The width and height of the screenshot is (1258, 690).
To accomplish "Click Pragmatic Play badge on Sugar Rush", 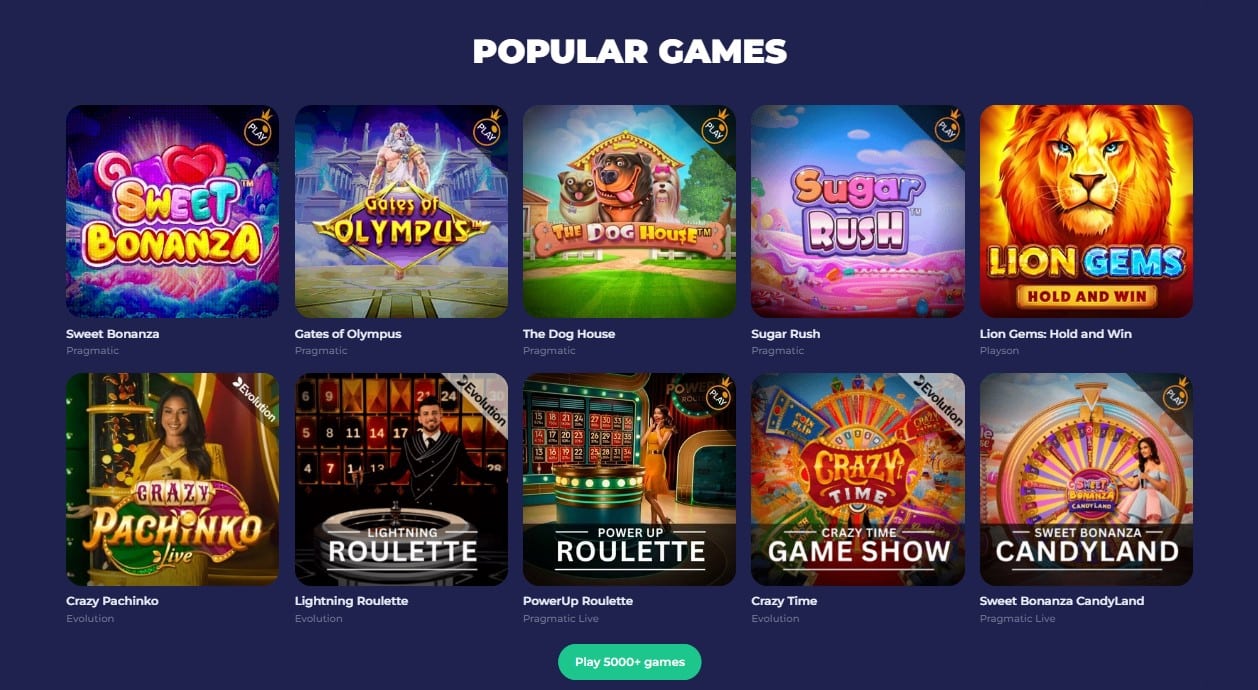I will [x=946, y=127].
